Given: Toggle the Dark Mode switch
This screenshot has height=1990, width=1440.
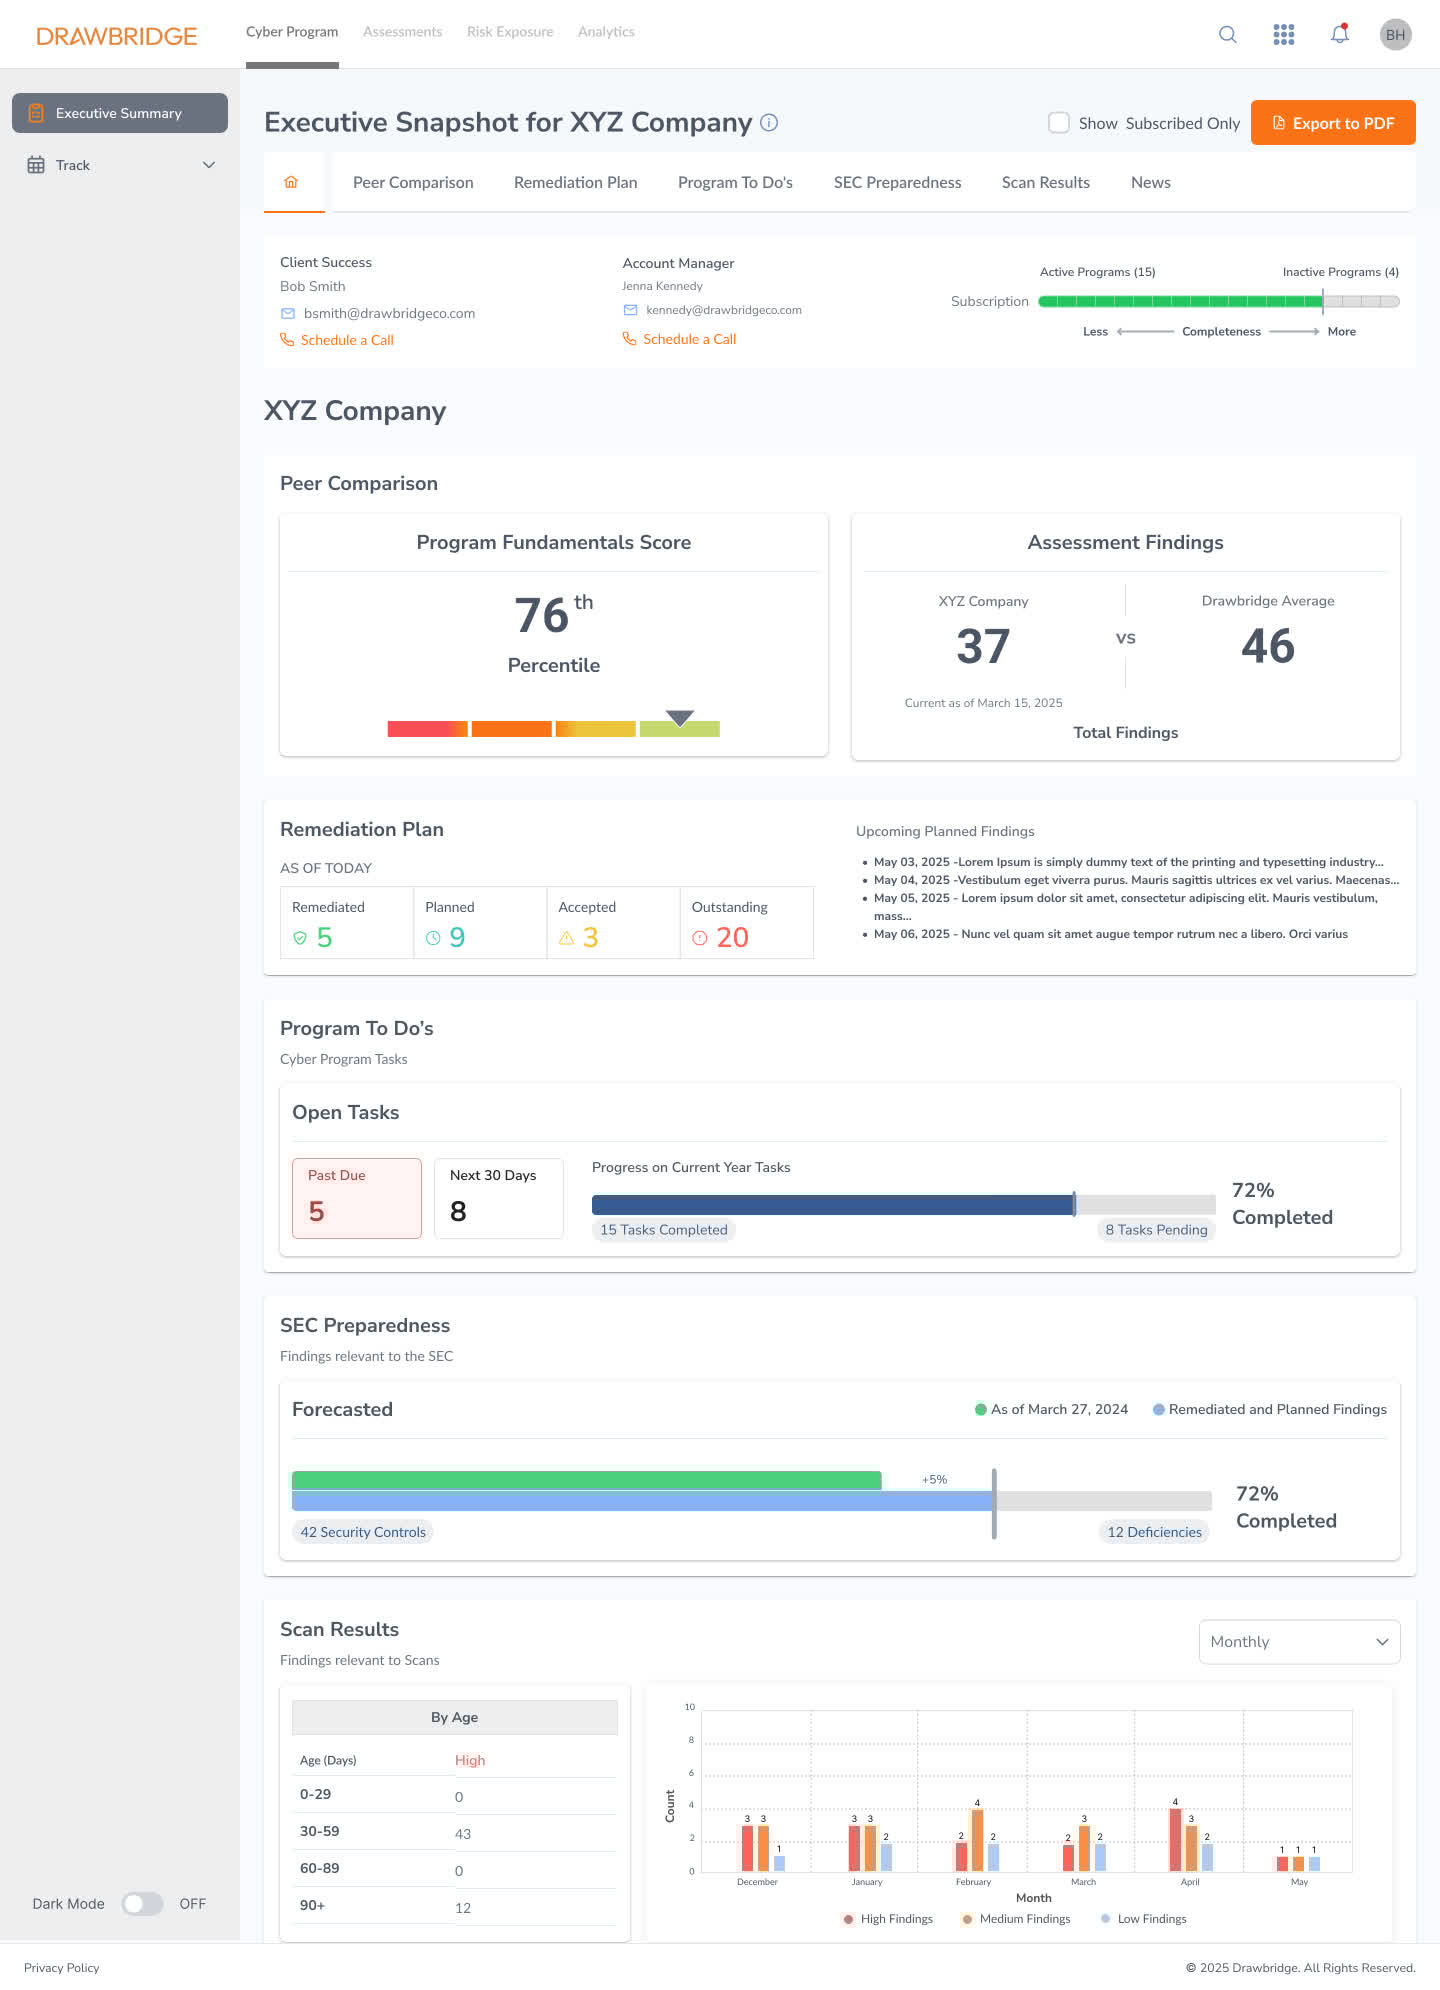Looking at the screenshot, I should (143, 1904).
